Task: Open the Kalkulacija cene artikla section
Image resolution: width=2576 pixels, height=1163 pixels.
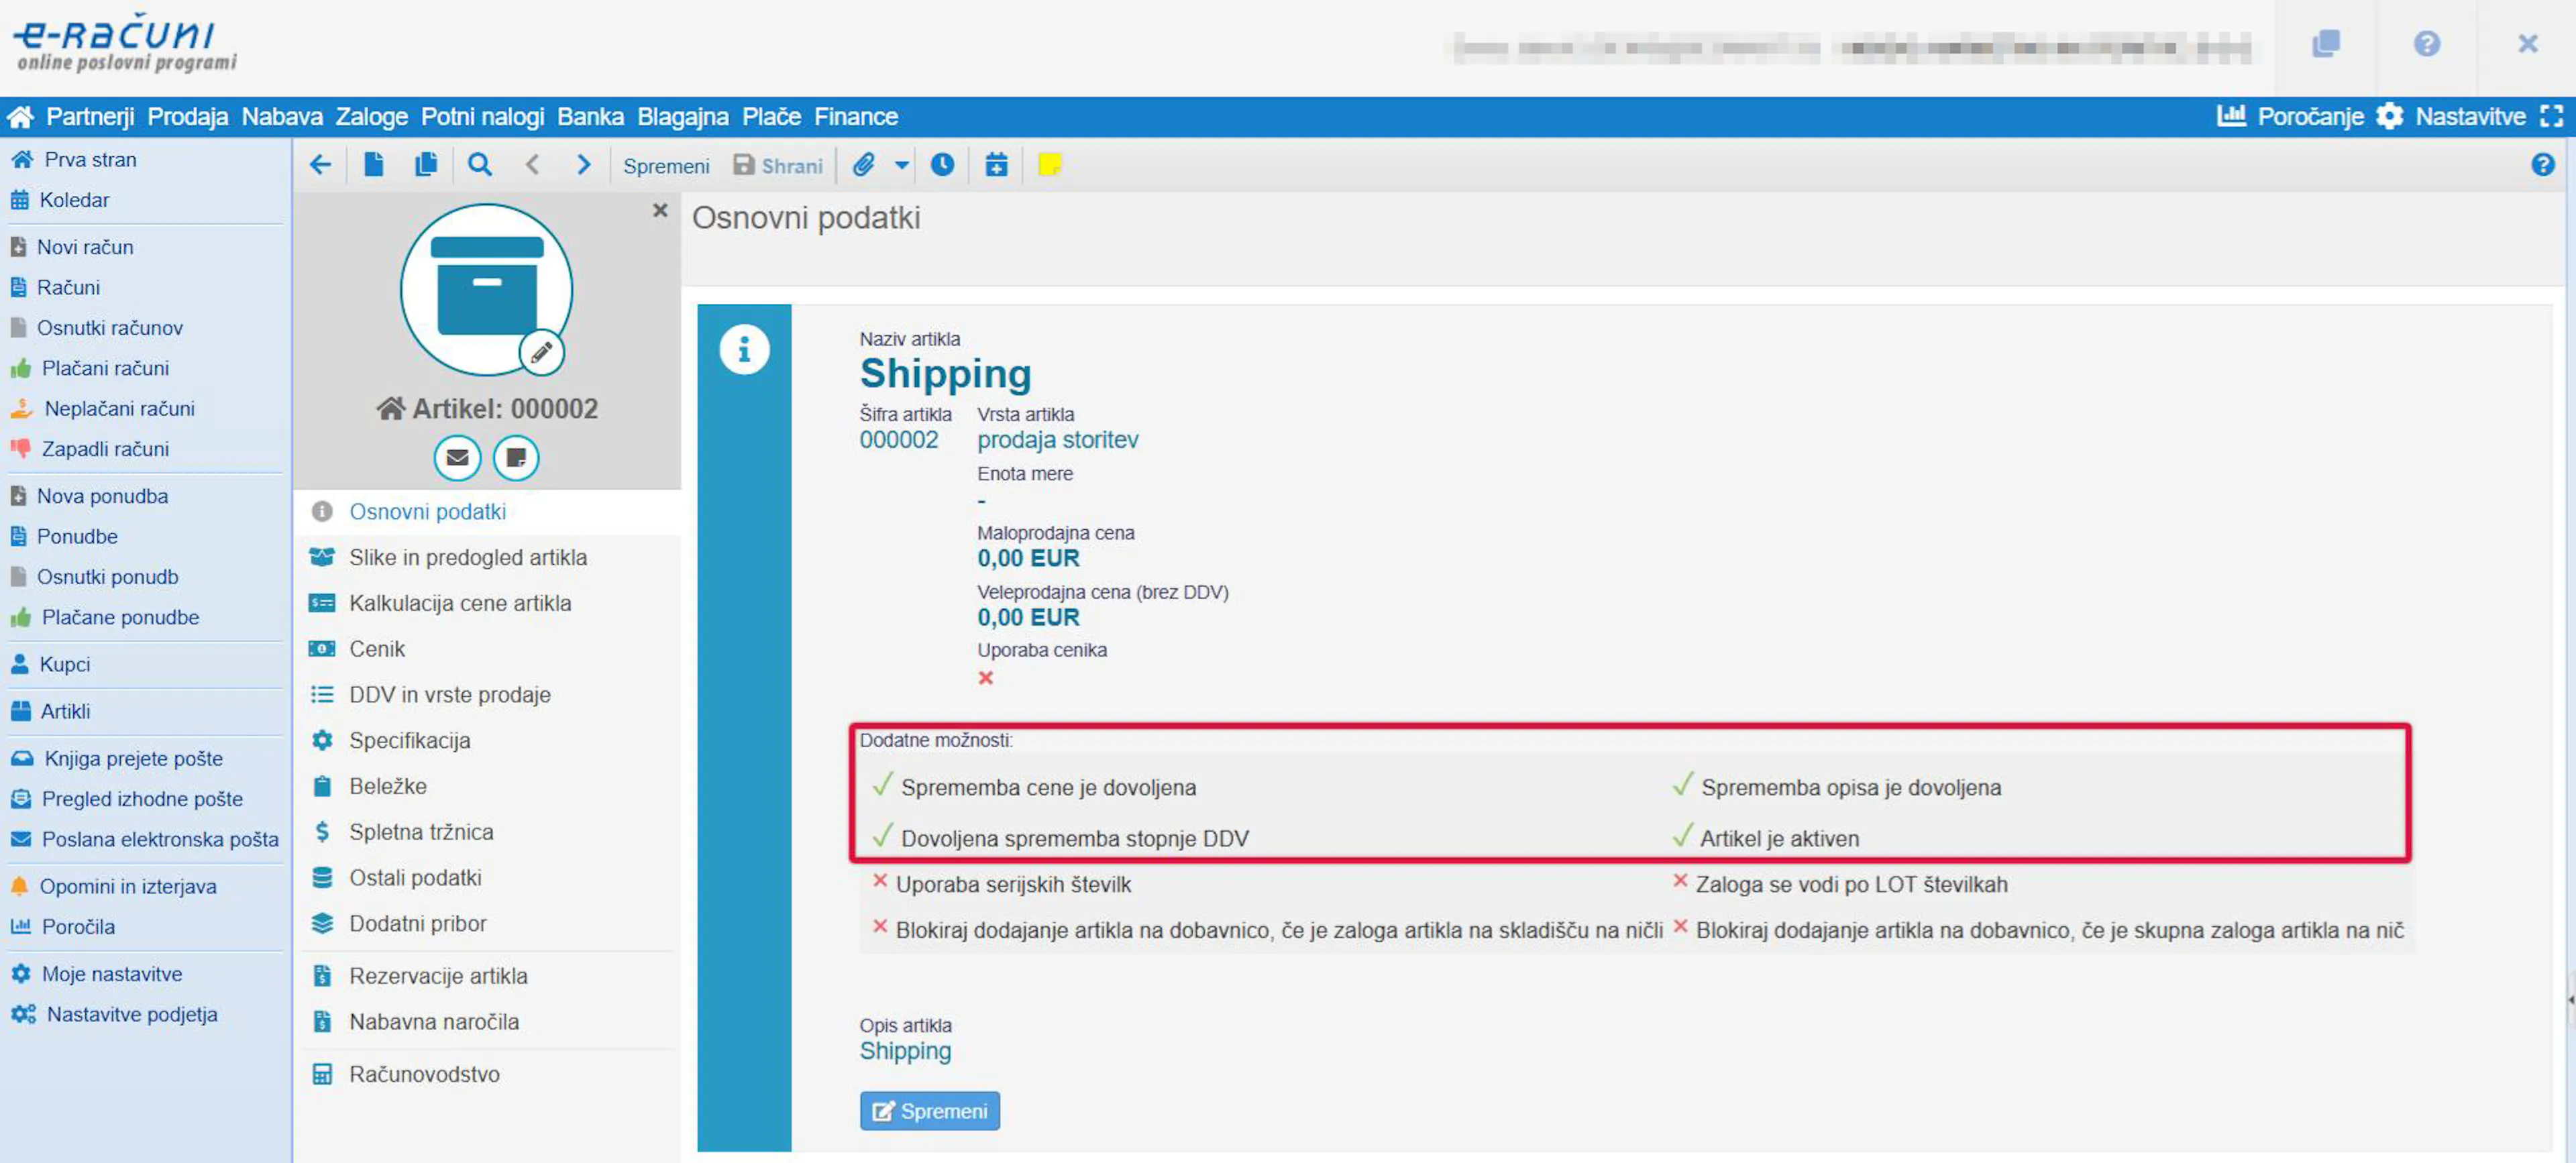Action: coord(460,603)
